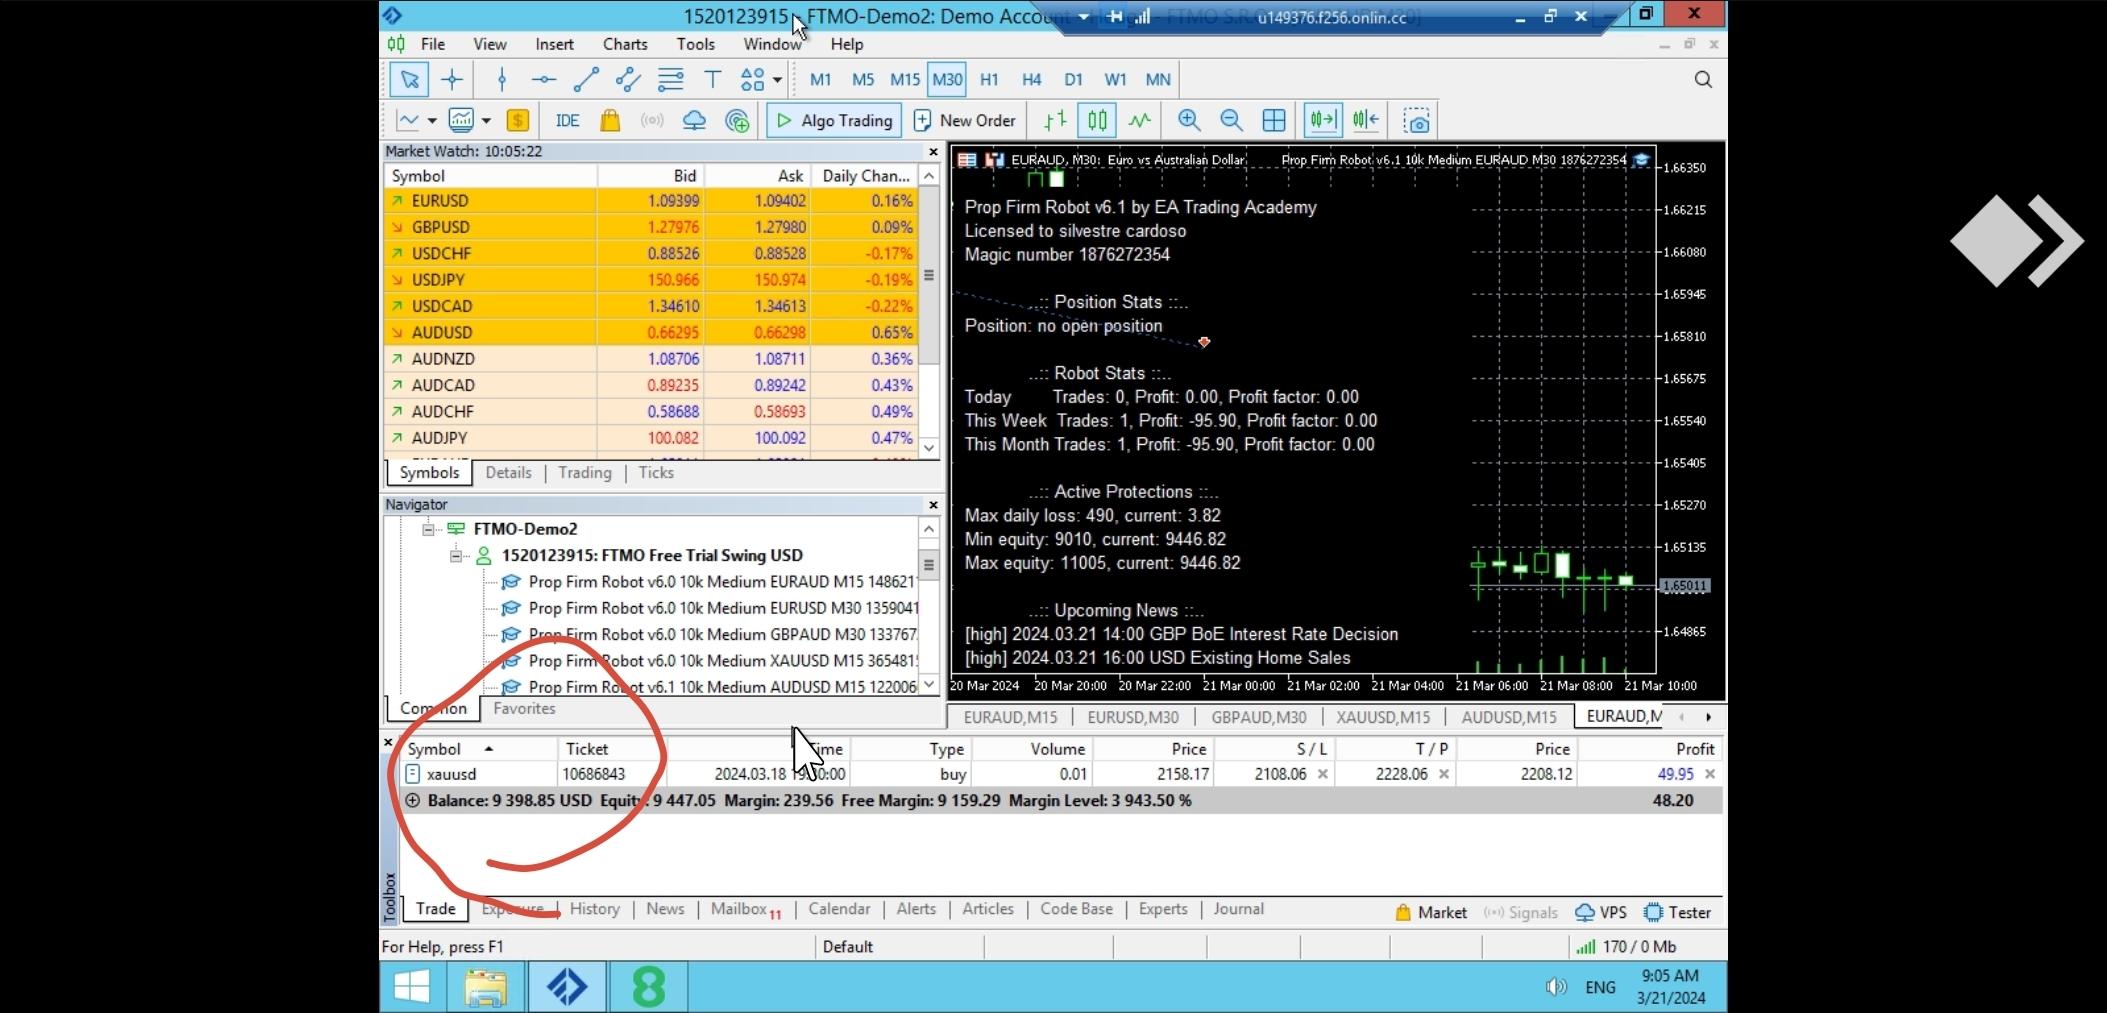This screenshot has height=1013, width=2107.
Task: Open the Market button in toolbox
Action: click(x=1430, y=913)
